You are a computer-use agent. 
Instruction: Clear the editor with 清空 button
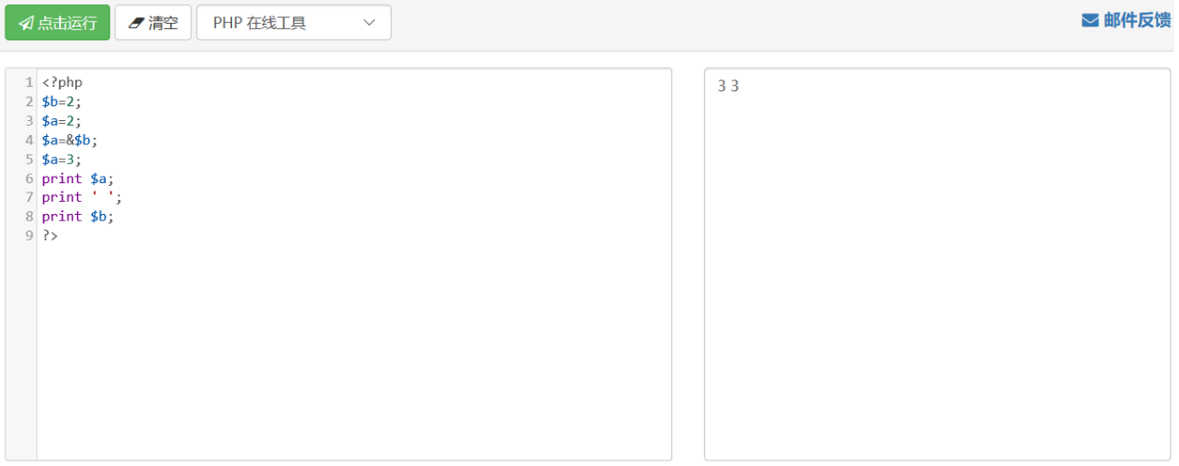click(153, 23)
